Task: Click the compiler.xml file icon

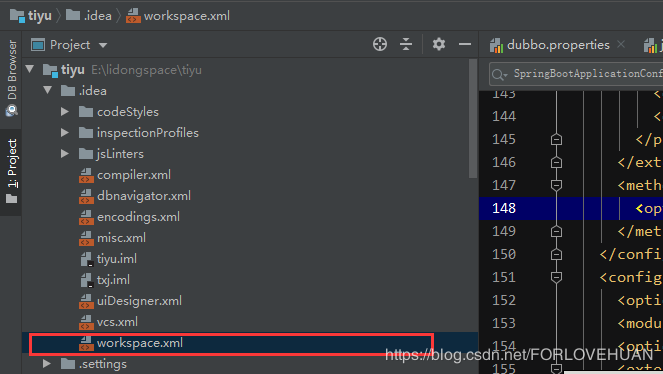Action: pos(86,175)
